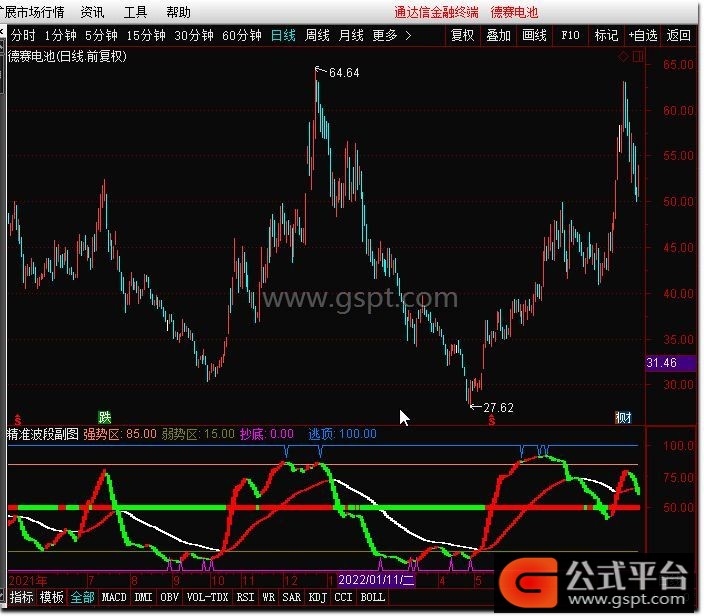
Task: Select the 全部 indicator tab
Action: pos(83,597)
